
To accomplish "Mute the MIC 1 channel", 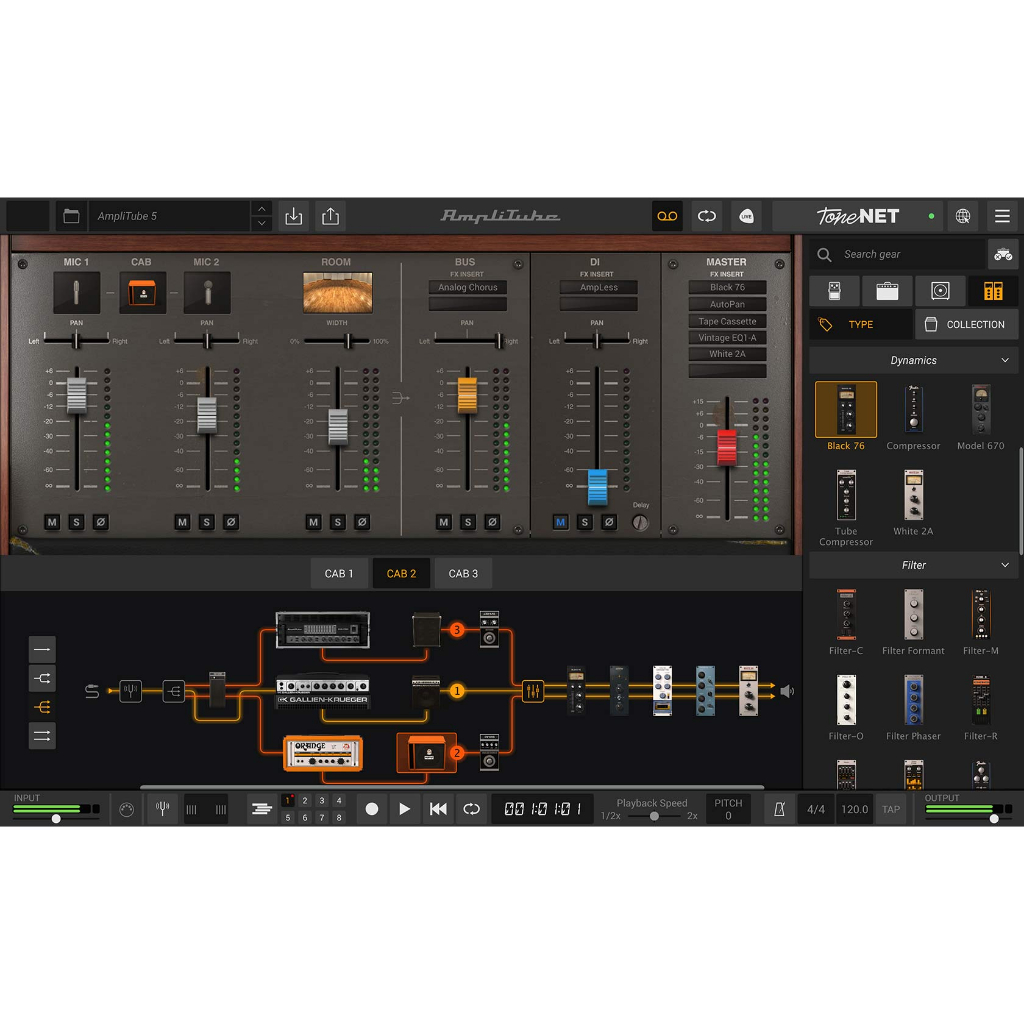I will (52, 522).
